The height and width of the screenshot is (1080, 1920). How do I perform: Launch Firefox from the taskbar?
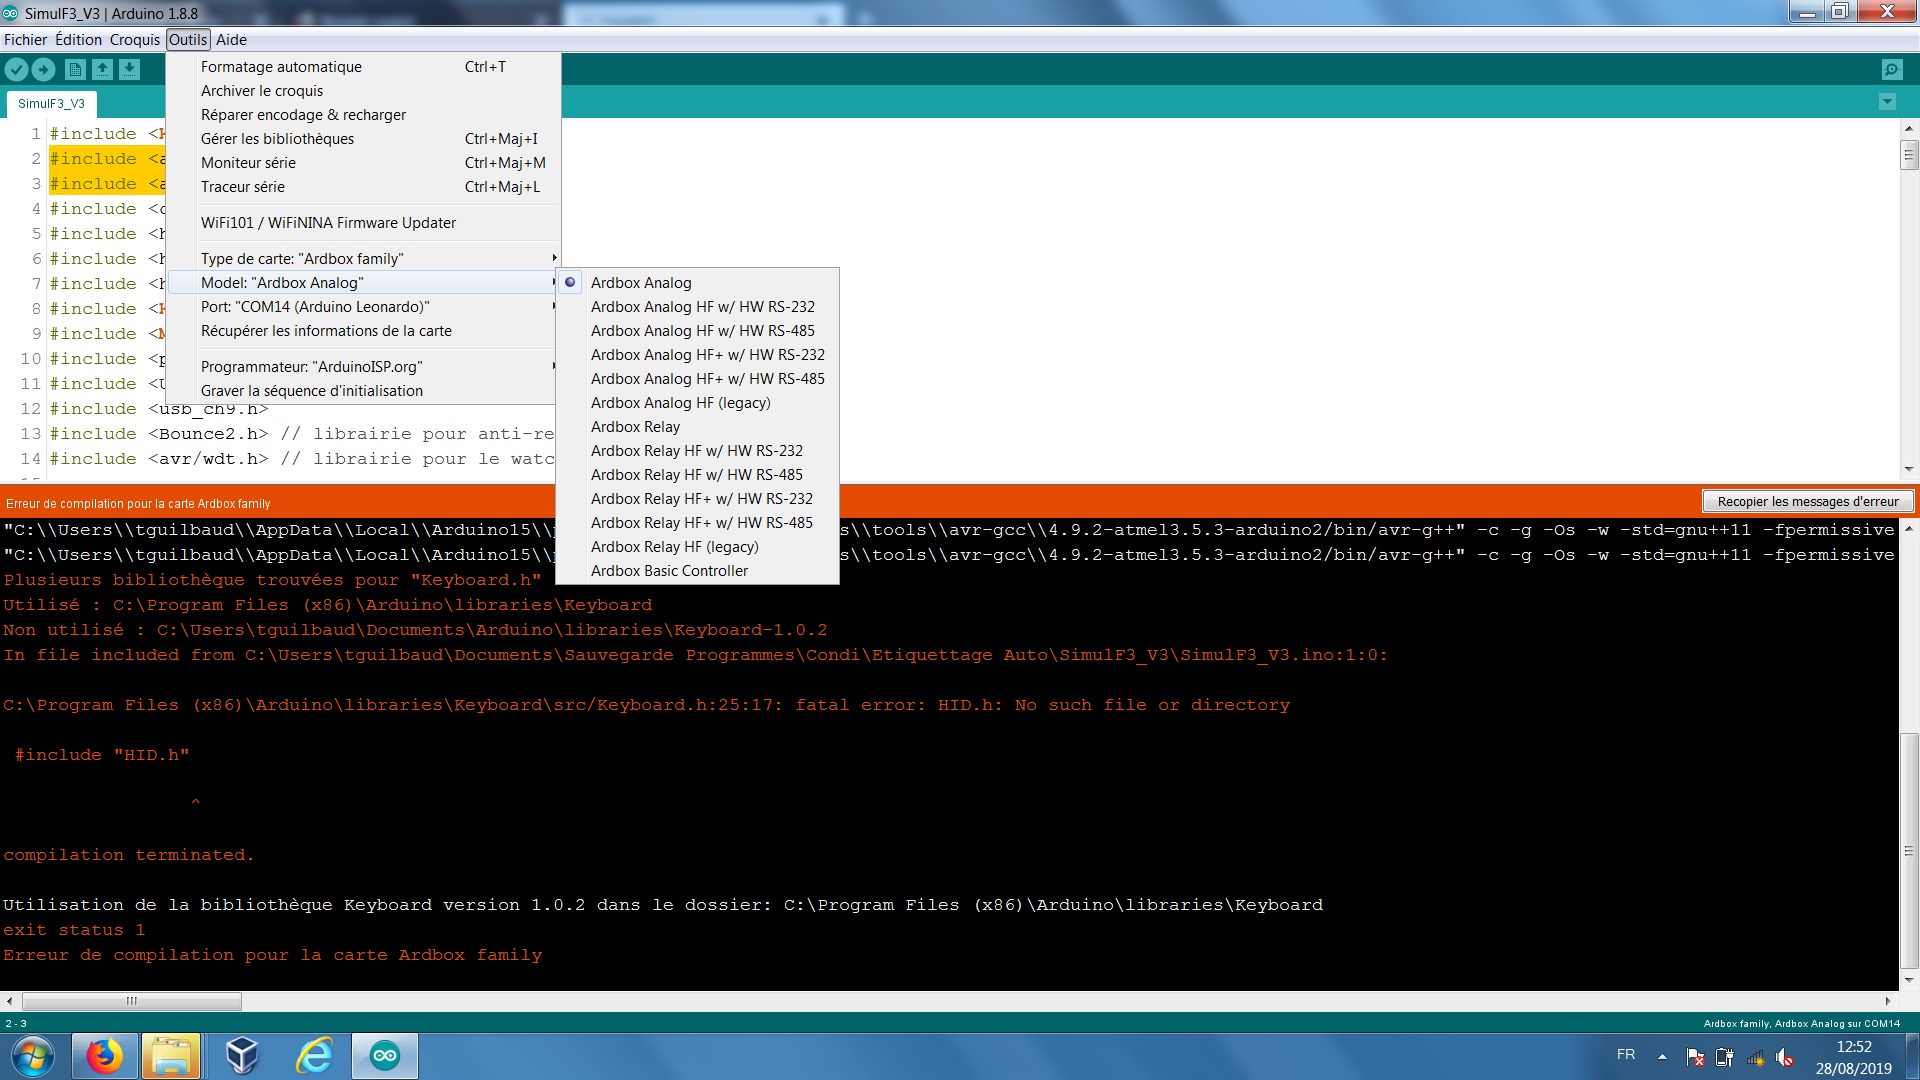104,1056
